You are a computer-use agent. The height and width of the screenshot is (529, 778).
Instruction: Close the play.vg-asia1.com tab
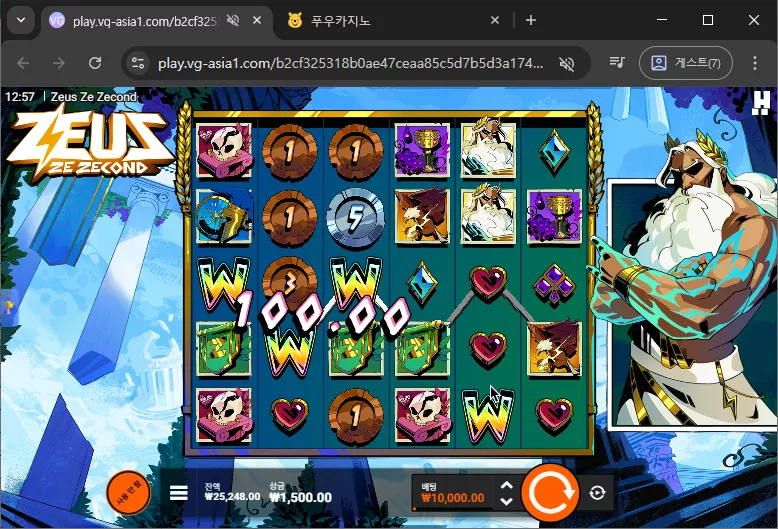pos(257,20)
